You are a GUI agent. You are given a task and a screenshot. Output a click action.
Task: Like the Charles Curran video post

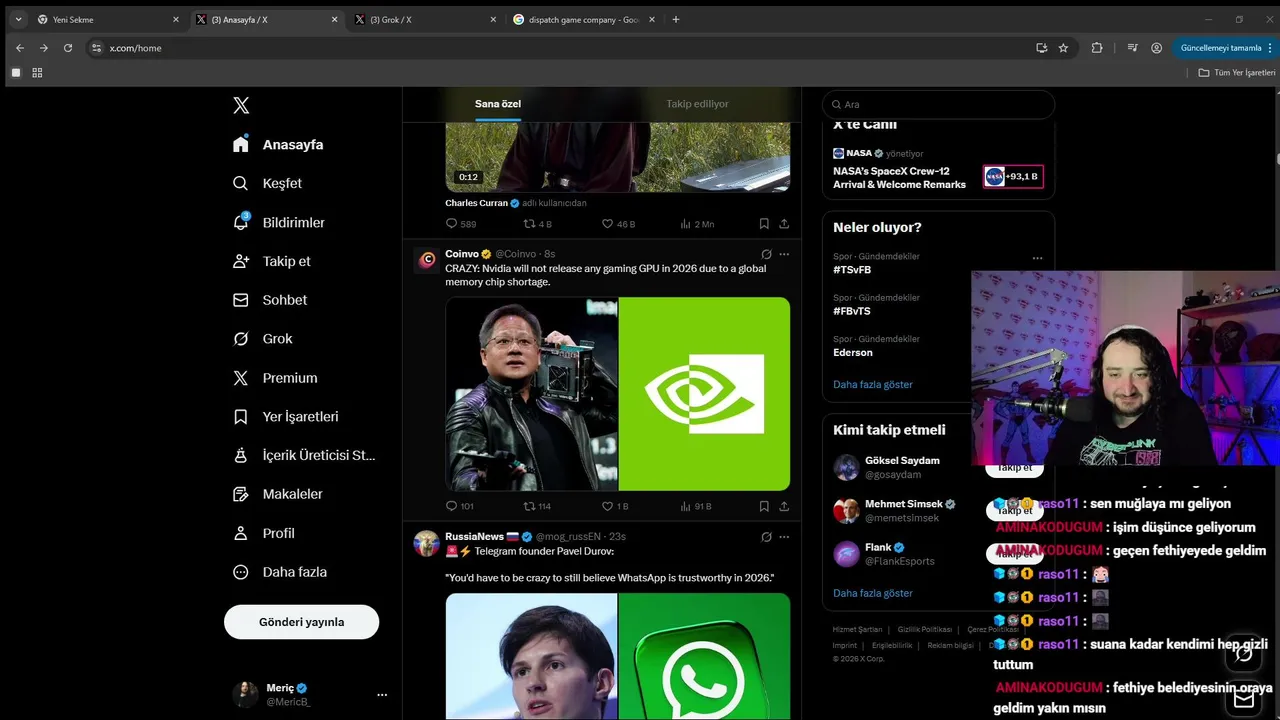(x=618, y=224)
